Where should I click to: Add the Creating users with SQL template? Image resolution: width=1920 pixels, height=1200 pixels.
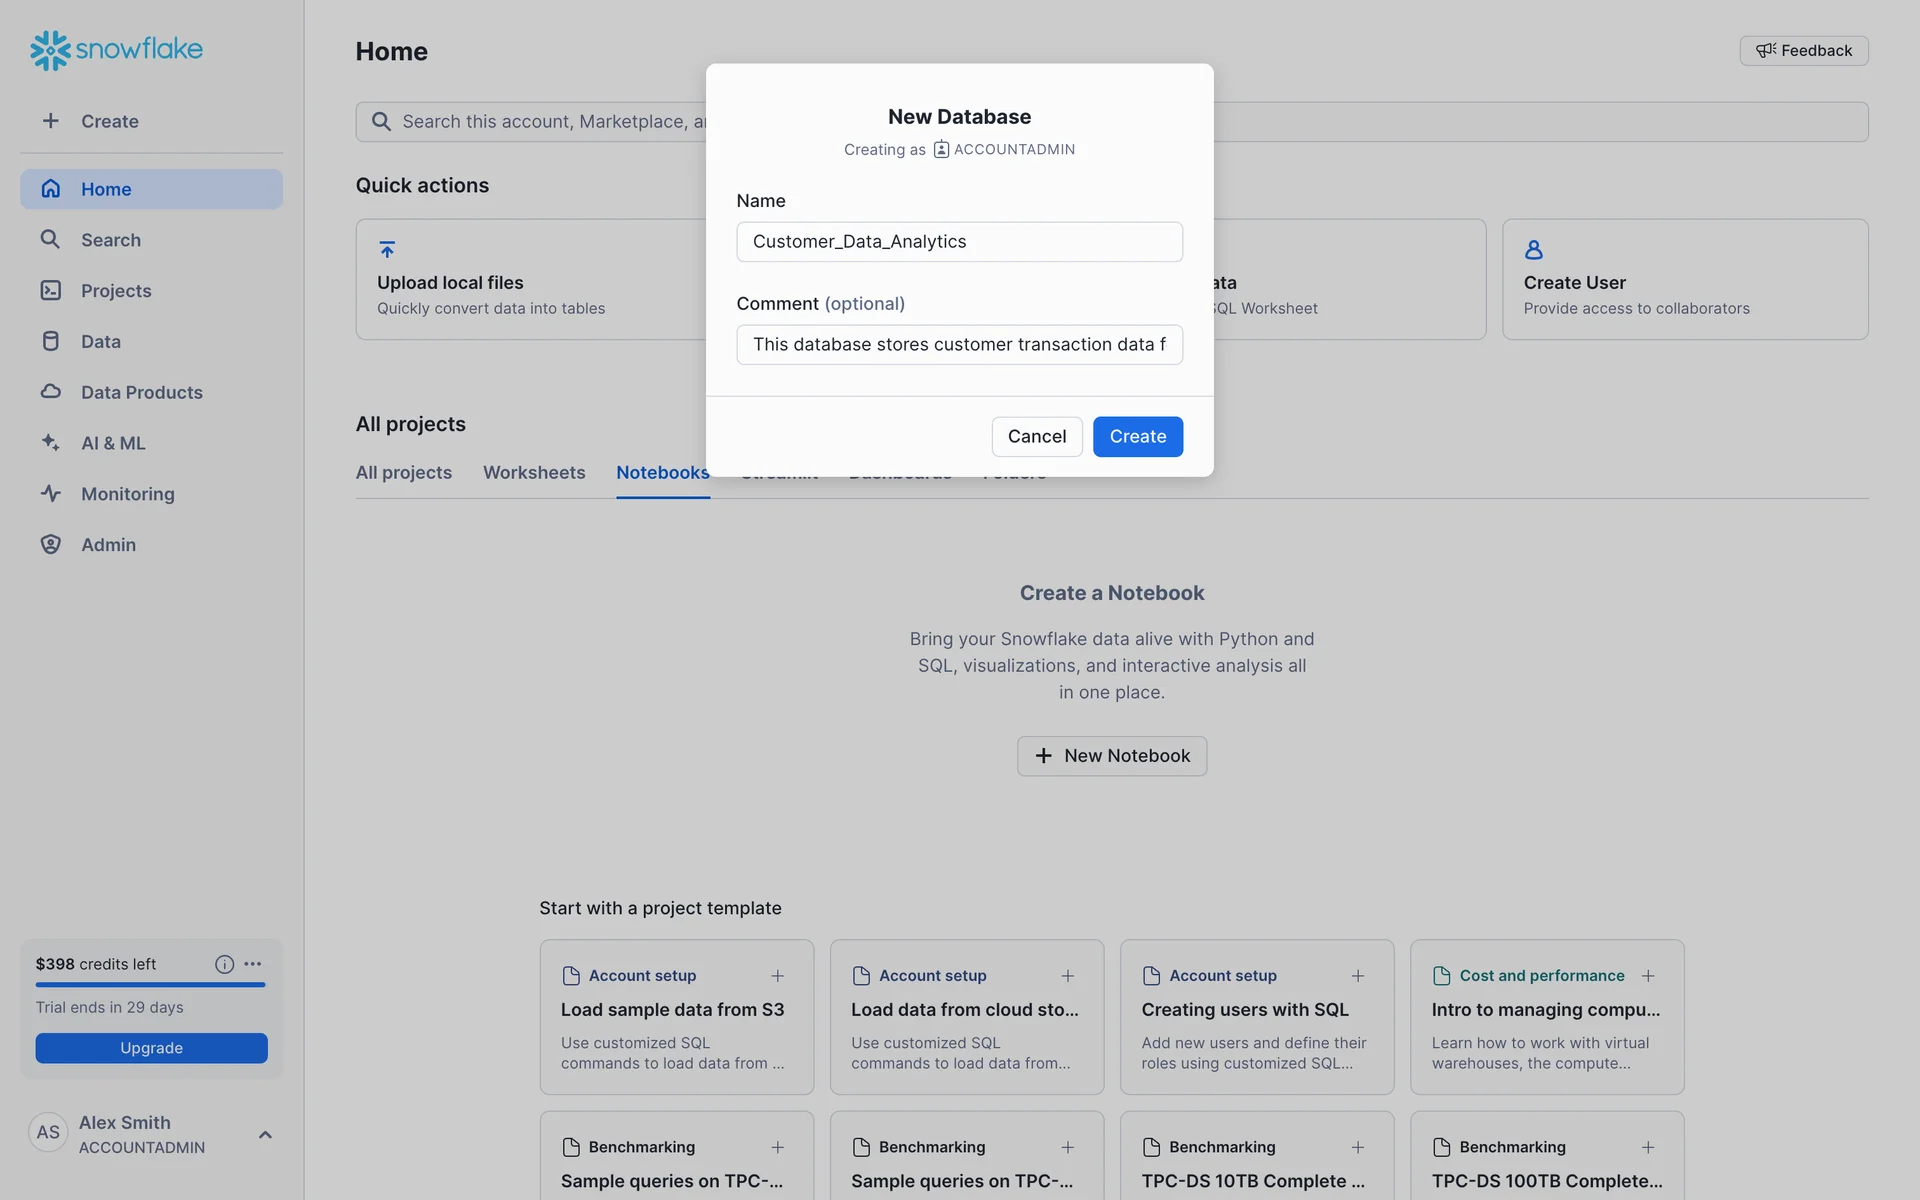1357,976
